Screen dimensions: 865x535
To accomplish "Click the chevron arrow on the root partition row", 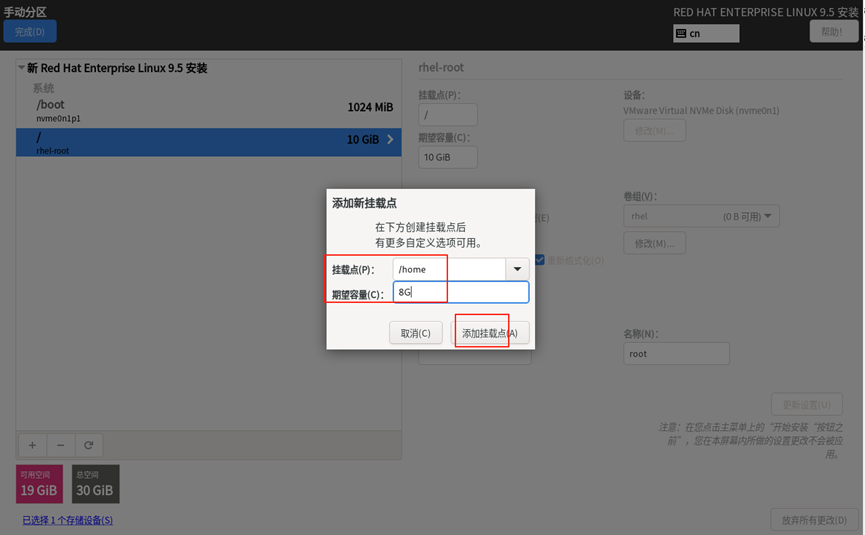I will [390, 140].
